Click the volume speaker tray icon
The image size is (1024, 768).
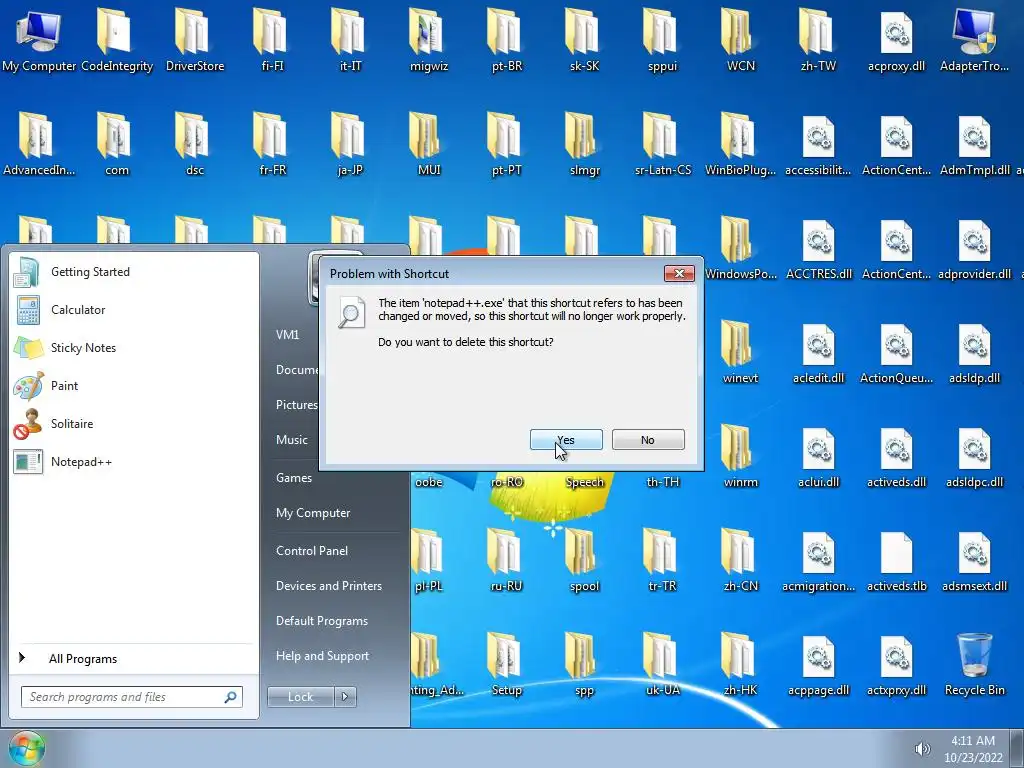click(x=922, y=749)
